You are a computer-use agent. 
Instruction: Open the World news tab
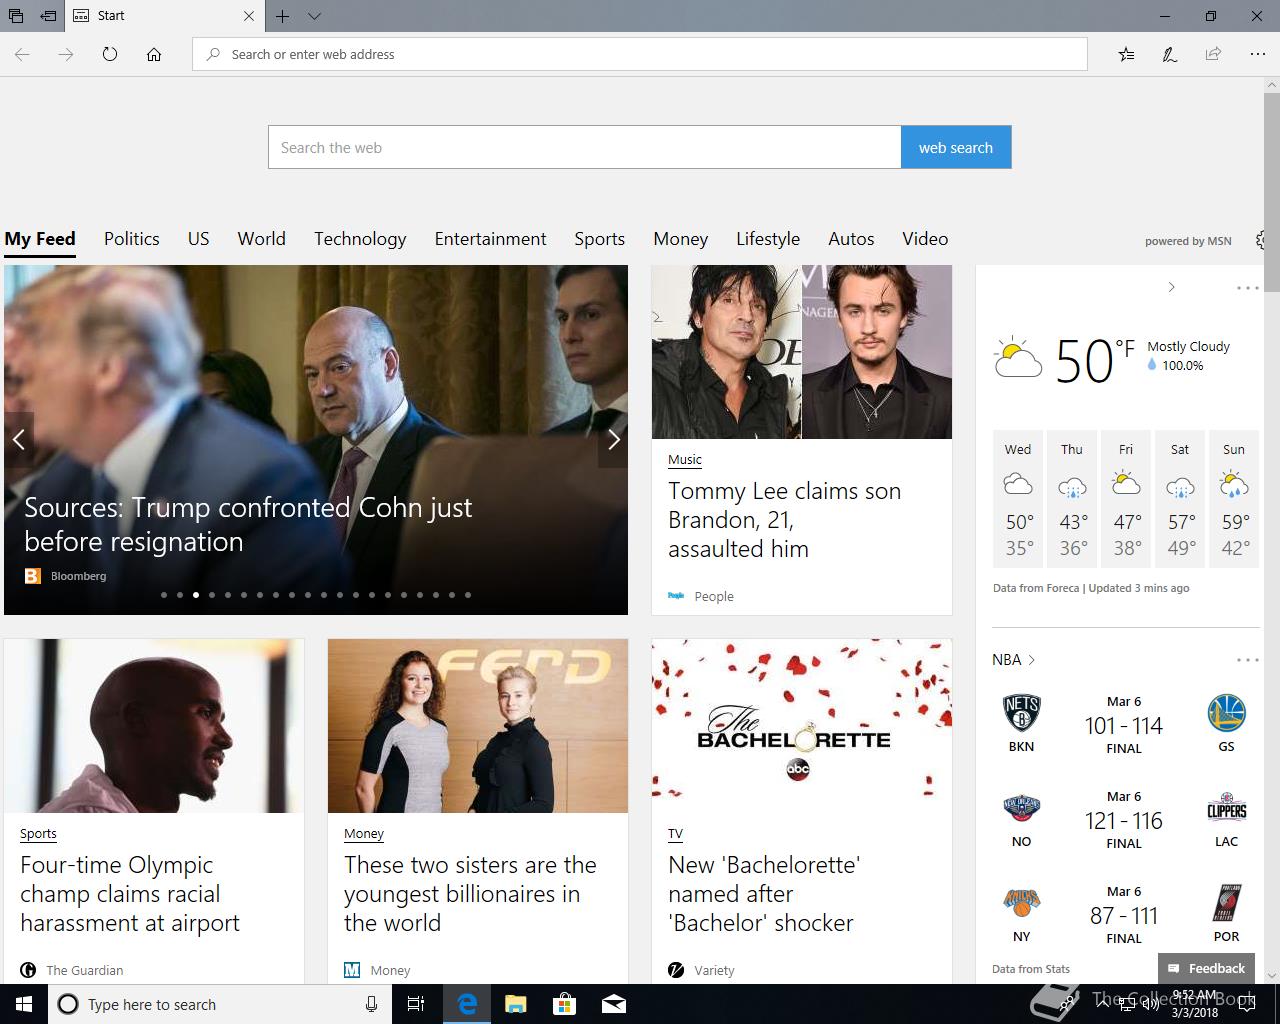(x=262, y=239)
